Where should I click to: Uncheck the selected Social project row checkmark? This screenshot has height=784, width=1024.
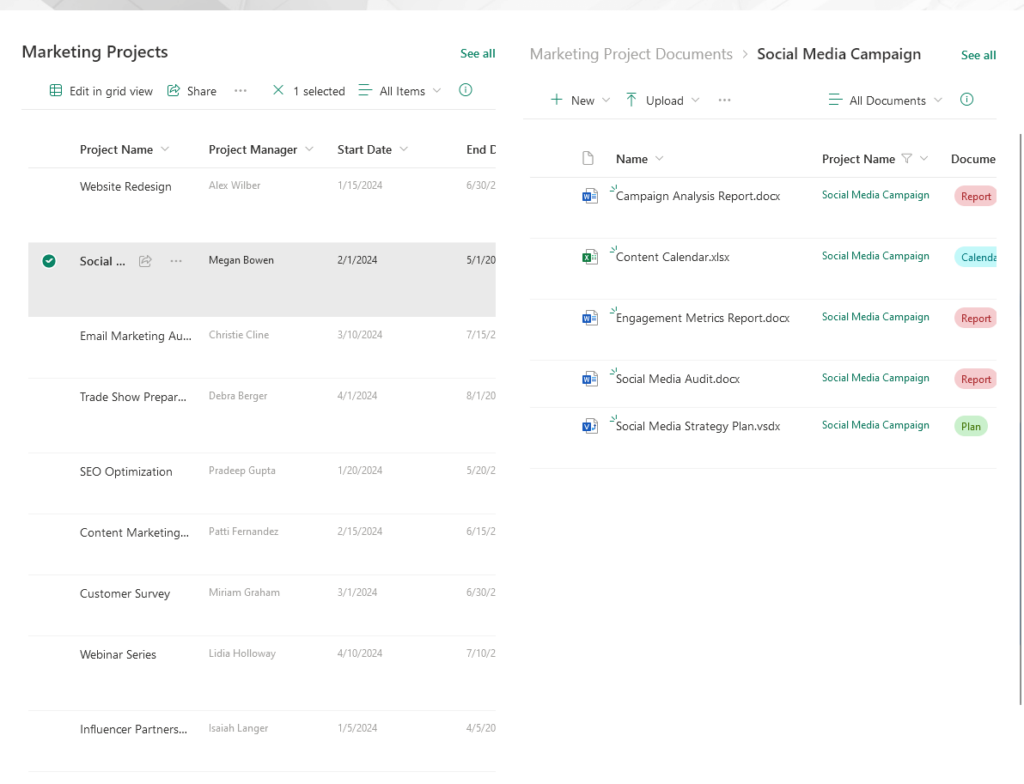coord(49,261)
